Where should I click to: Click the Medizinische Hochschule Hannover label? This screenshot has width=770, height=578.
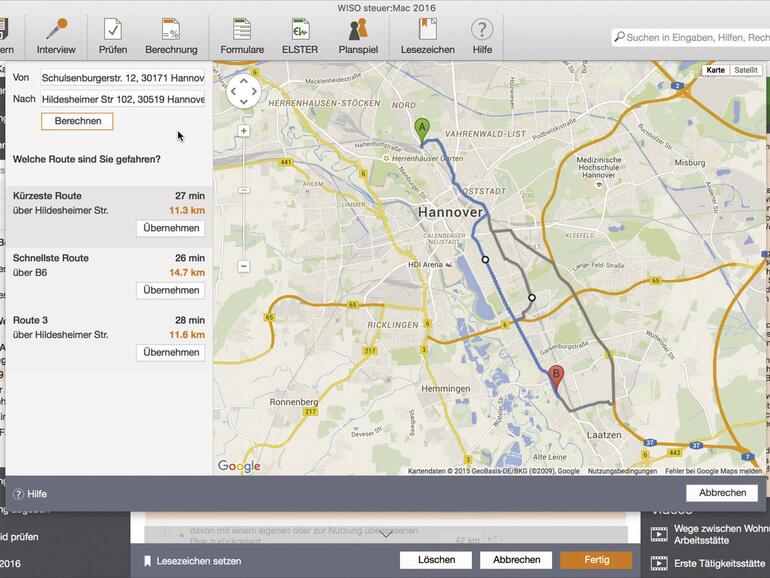coord(599,167)
